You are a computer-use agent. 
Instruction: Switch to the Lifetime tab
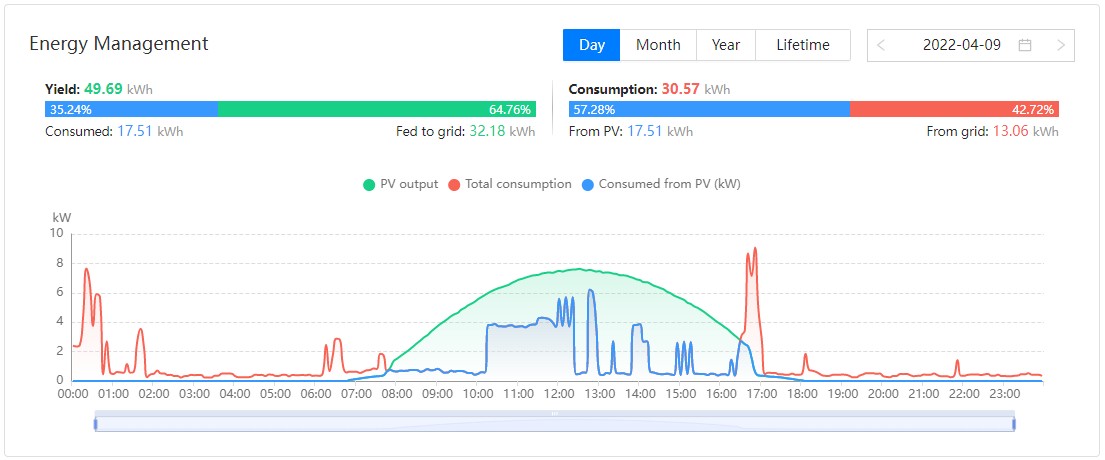click(x=803, y=45)
